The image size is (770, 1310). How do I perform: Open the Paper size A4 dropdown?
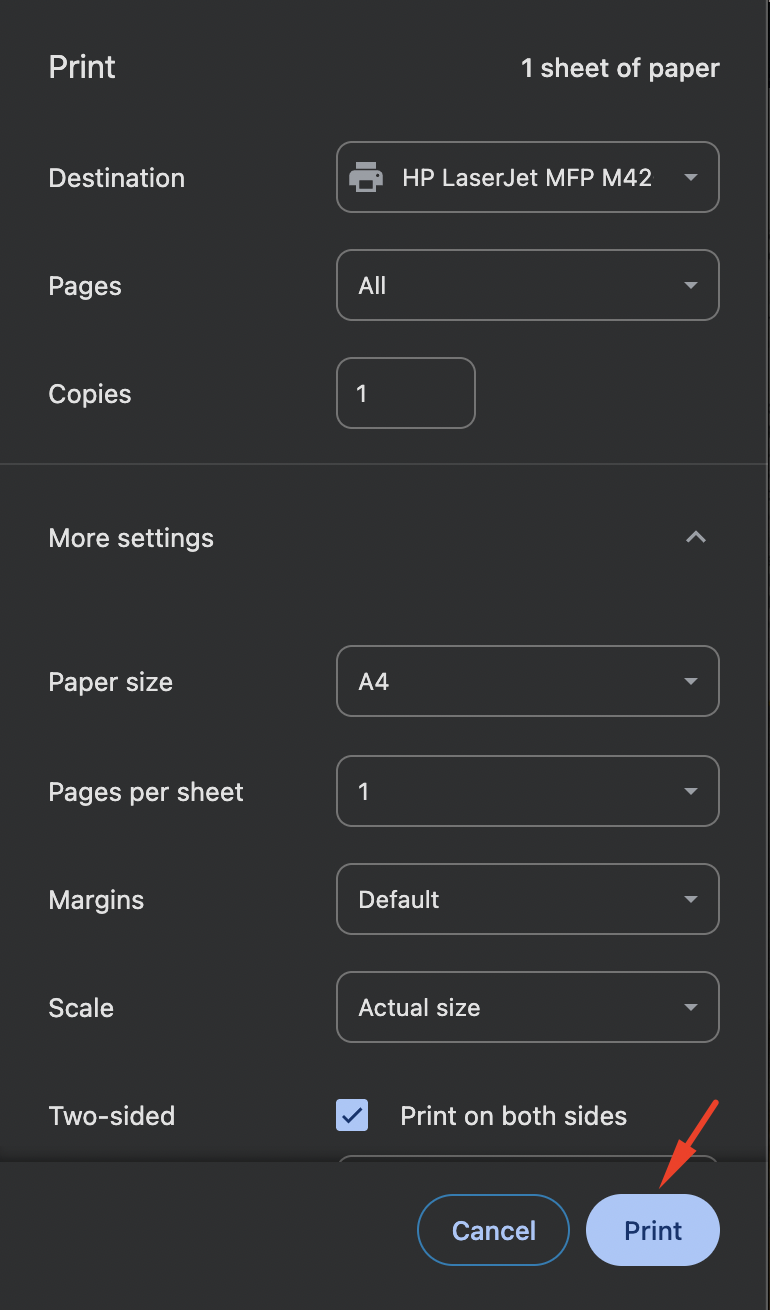point(527,682)
